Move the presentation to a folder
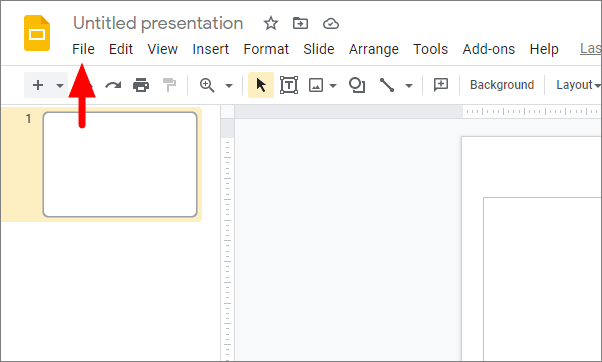 tap(300, 23)
